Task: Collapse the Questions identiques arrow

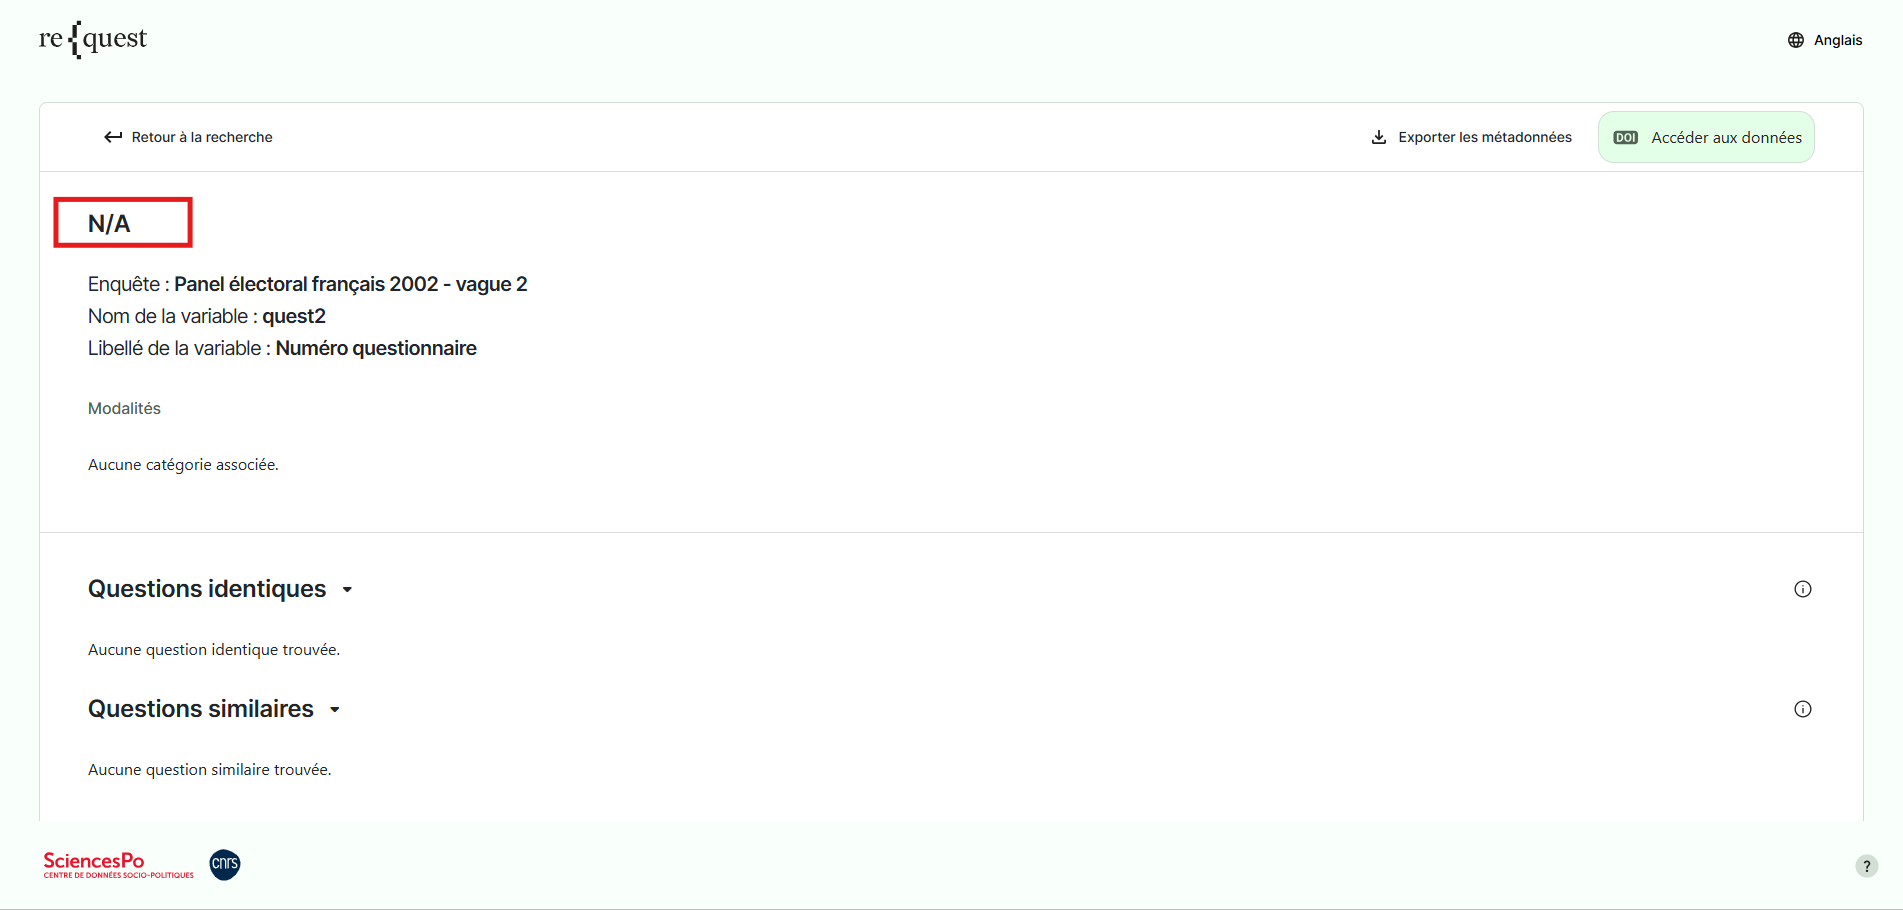Action: coord(347,590)
